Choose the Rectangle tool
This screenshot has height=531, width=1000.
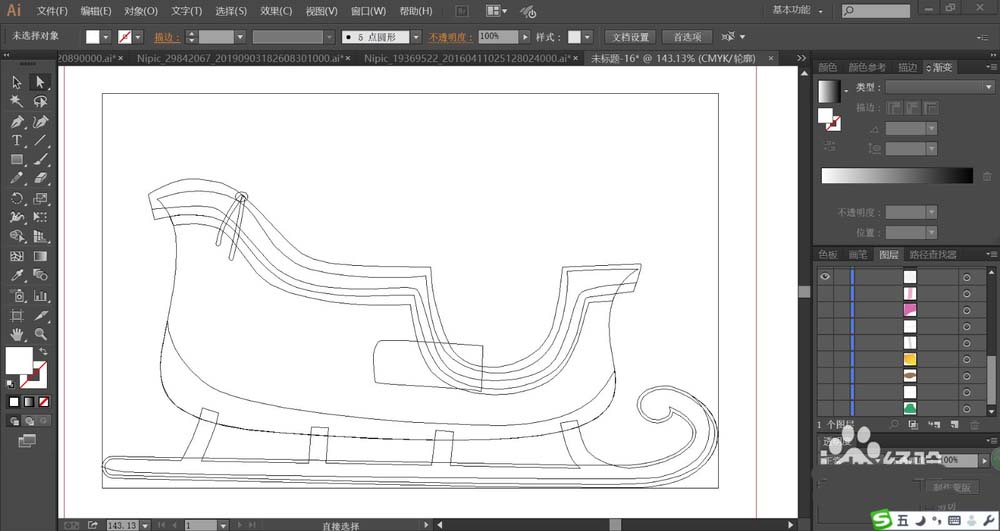[x=17, y=159]
